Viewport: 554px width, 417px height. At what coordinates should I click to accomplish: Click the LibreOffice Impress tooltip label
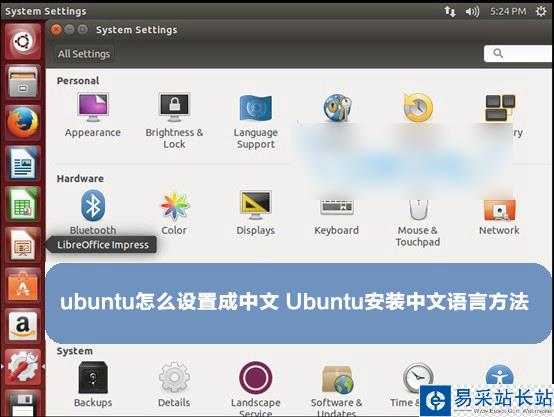pos(103,245)
